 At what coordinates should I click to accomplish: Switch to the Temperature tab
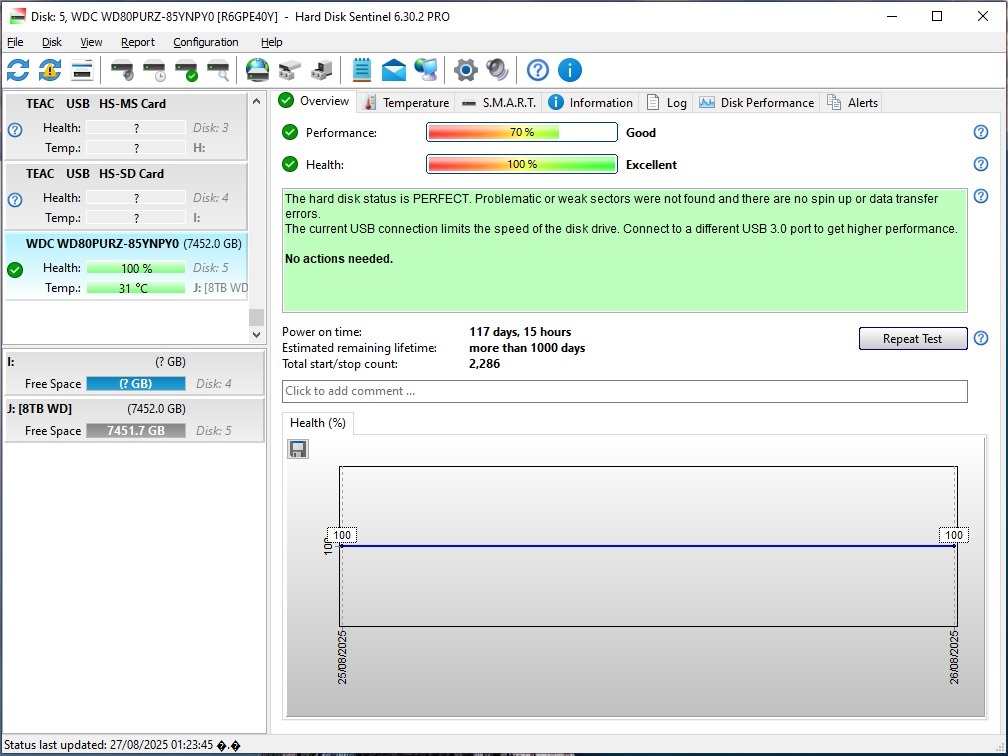[x=406, y=103]
